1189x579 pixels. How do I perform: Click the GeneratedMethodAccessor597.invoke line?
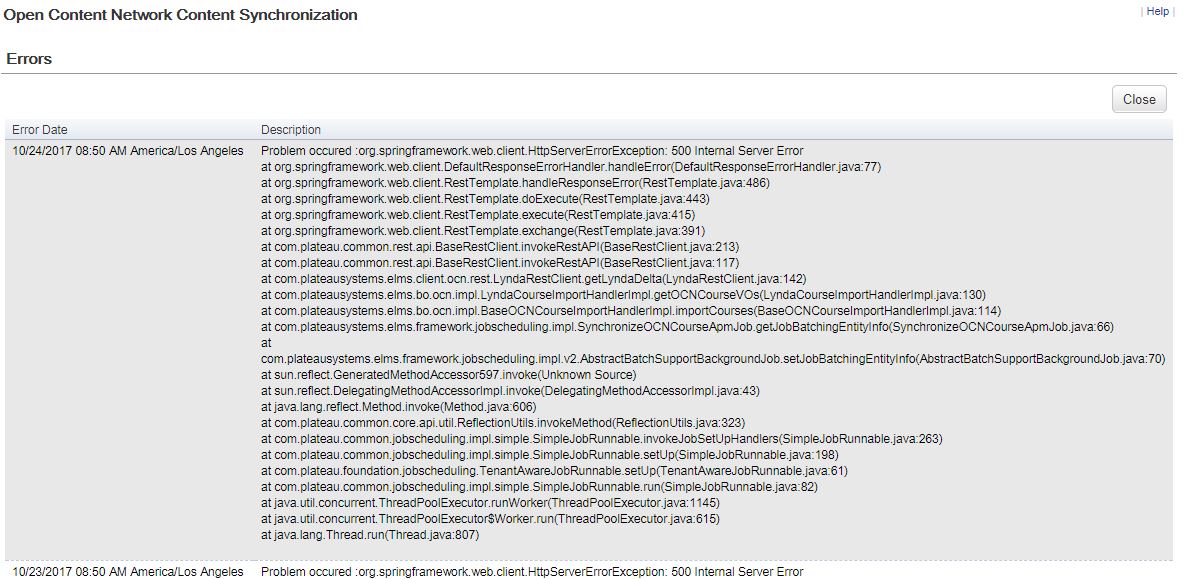pos(448,375)
